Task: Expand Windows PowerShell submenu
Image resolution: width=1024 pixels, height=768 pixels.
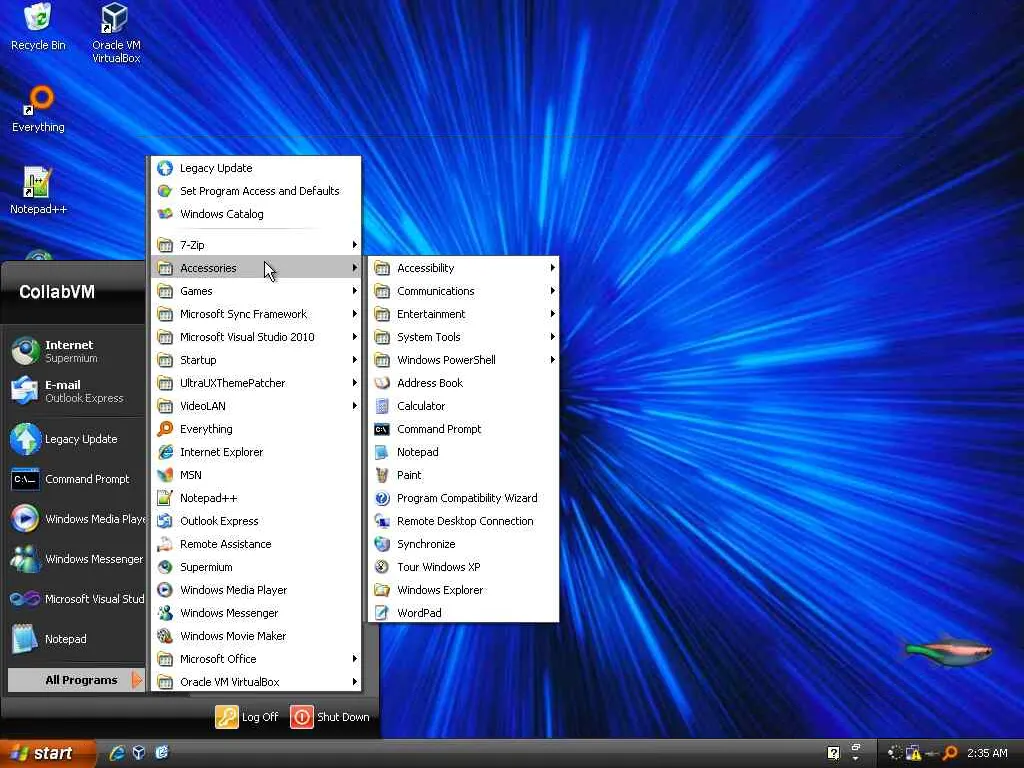Action: pyautogui.click(x=463, y=360)
